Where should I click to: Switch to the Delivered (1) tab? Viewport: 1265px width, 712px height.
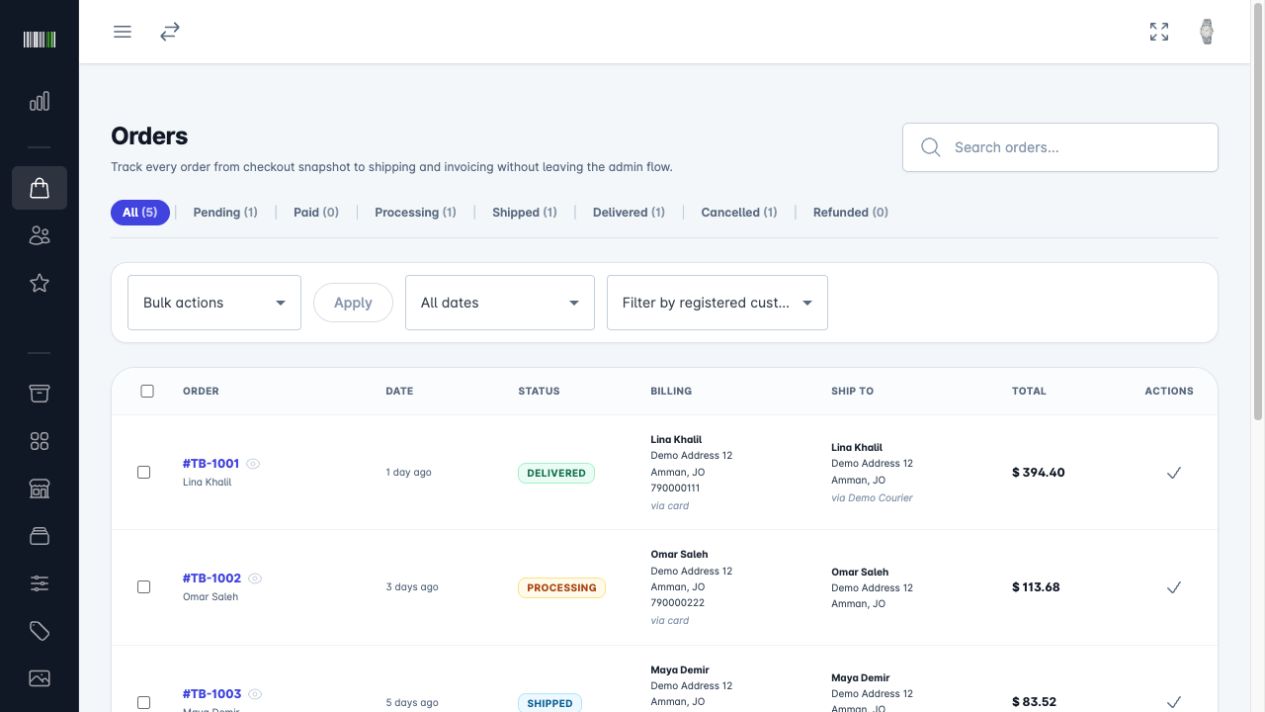click(628, 212)
